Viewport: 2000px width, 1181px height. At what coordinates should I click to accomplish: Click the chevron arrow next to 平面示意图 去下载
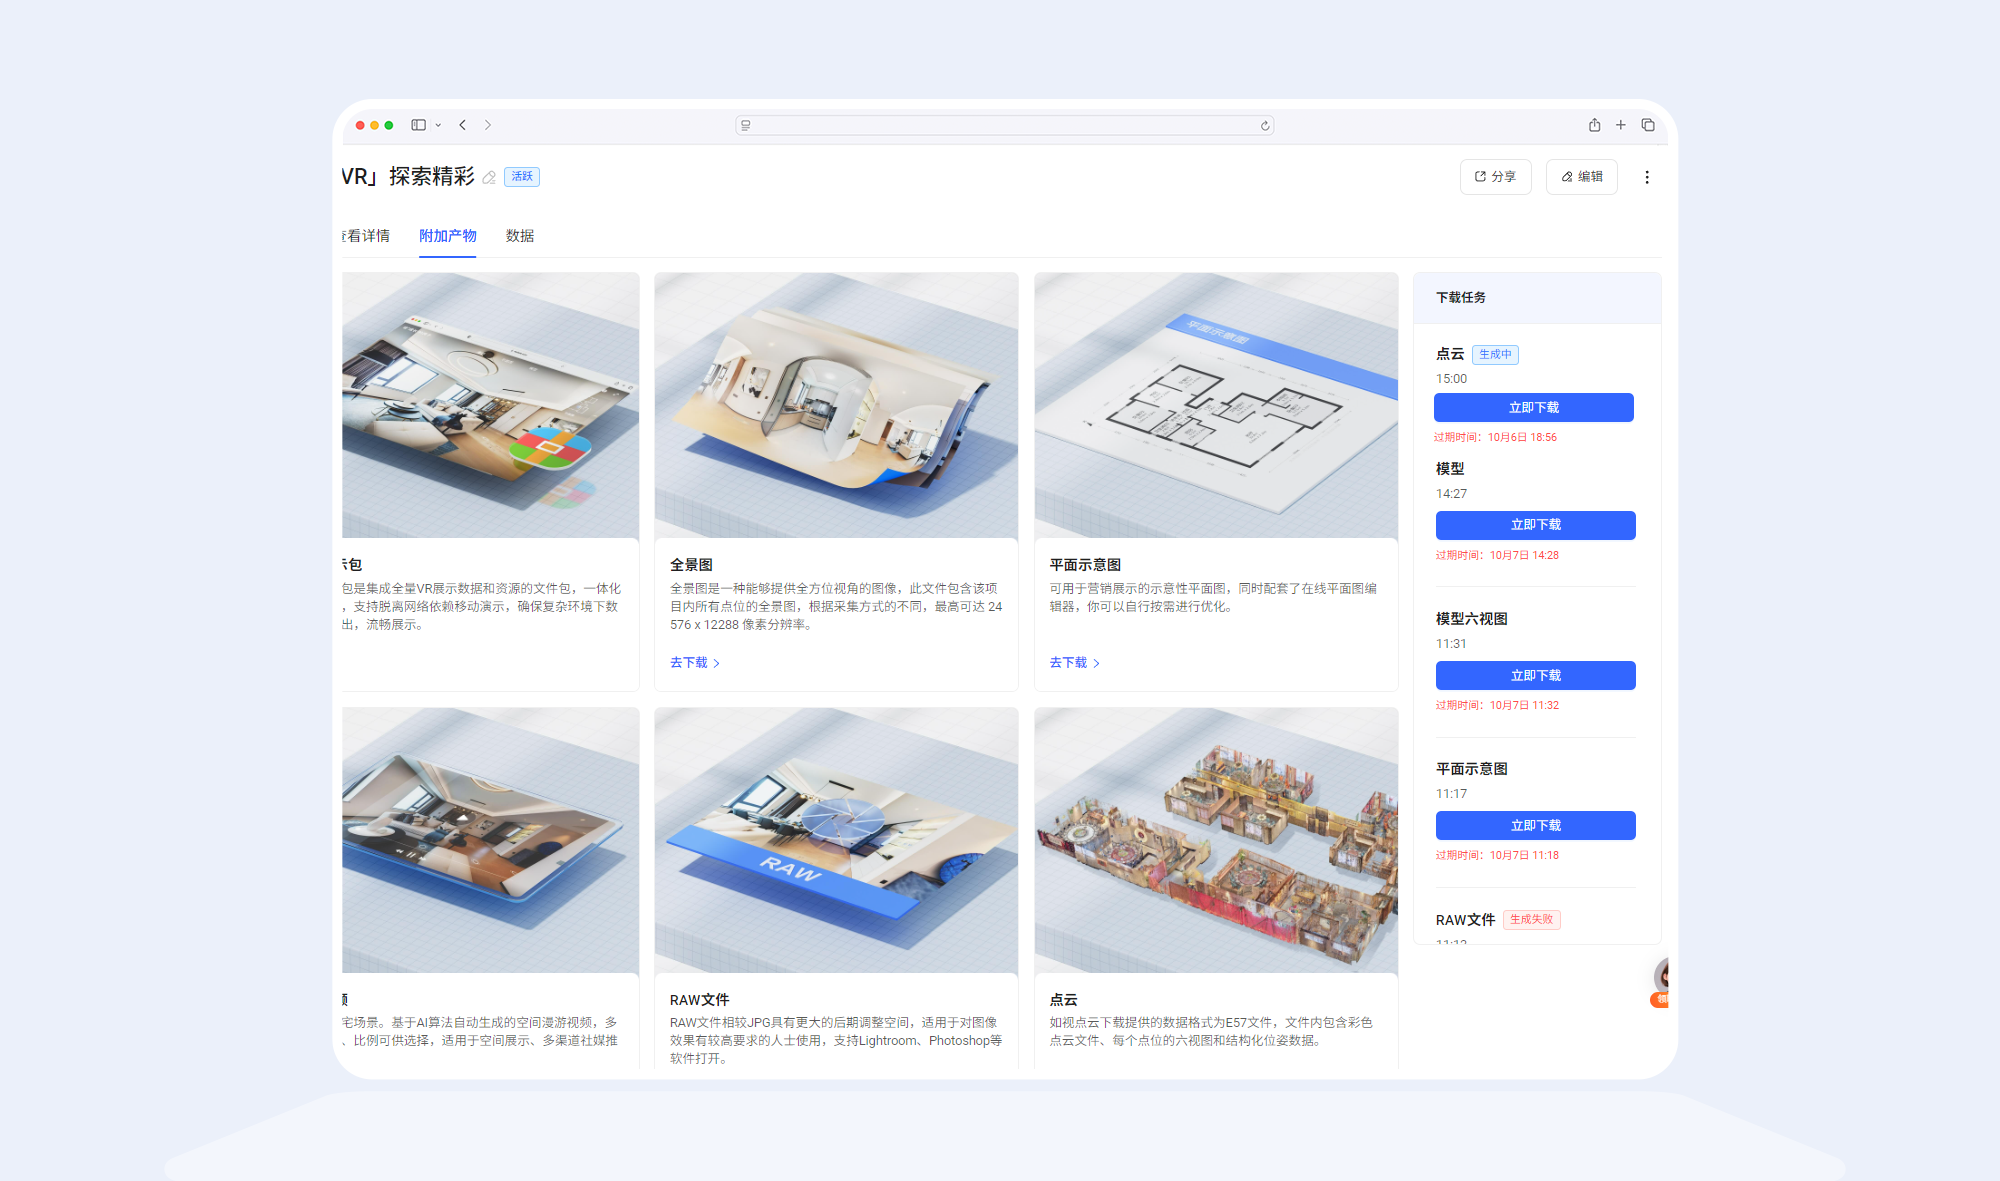click(1096, 664)
